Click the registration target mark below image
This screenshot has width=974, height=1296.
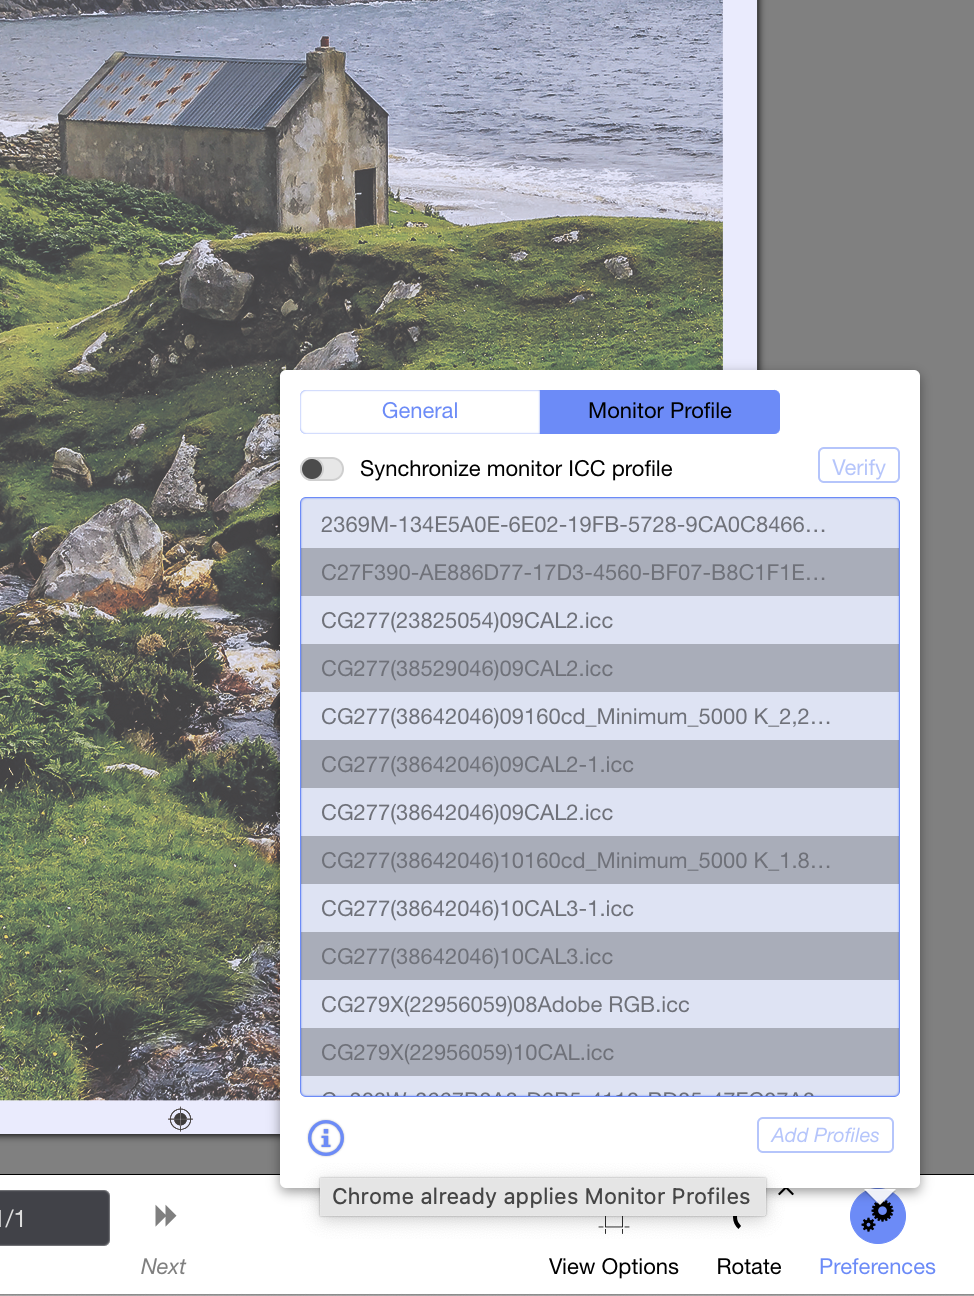click(x=180, y=1119)
